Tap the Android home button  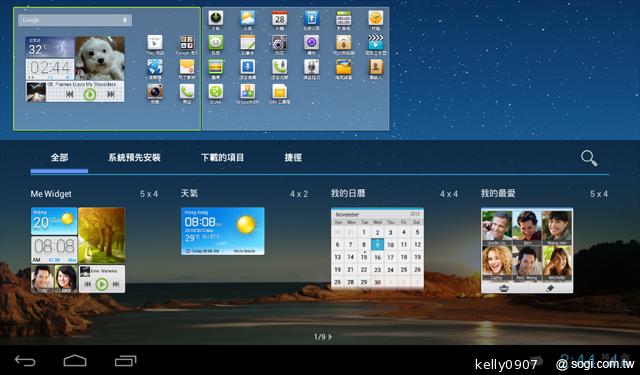coord(75,361)
